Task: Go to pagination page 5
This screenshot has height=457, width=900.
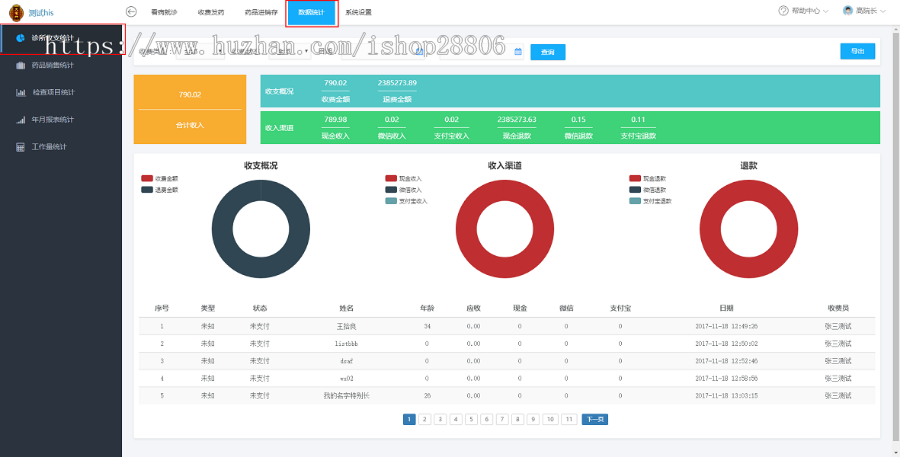Action: pyautogui.click(x=471, y=420)
